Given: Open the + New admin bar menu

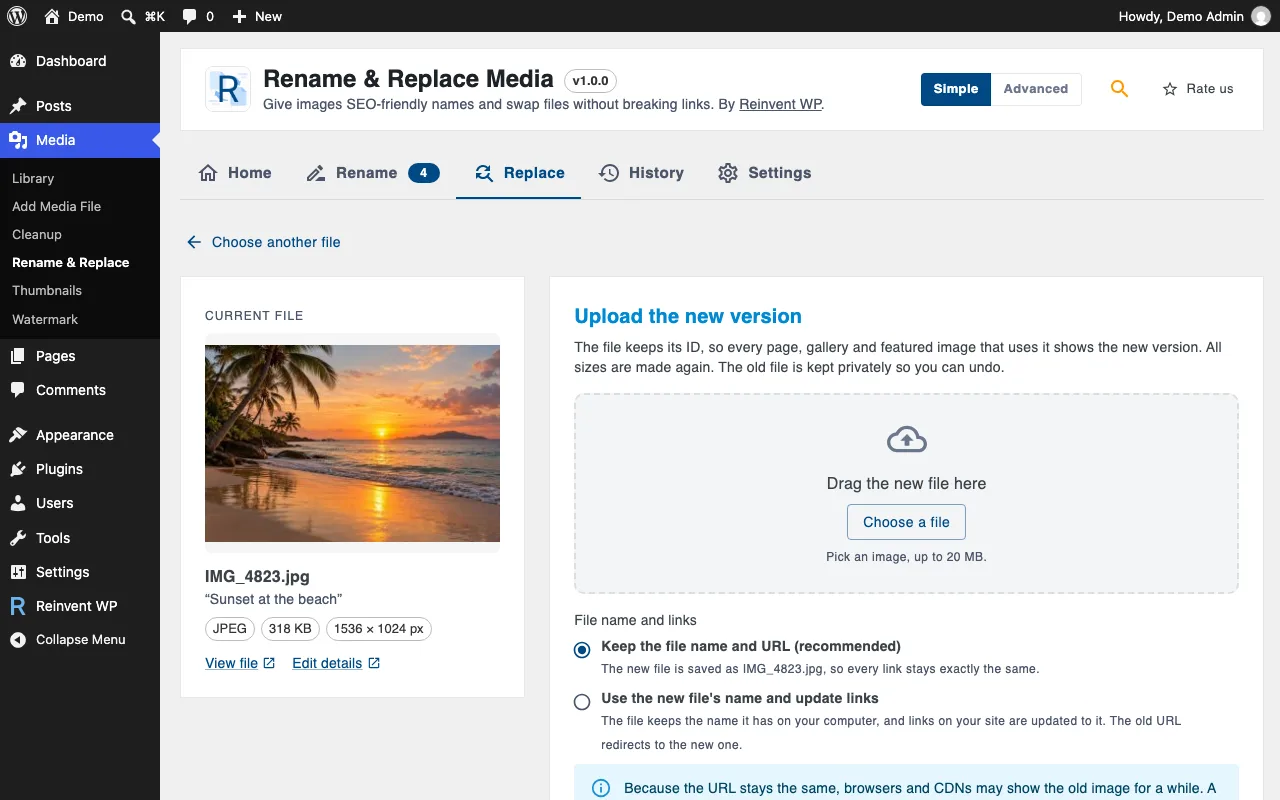Looking at the screenshot, I should coord(257,16).
